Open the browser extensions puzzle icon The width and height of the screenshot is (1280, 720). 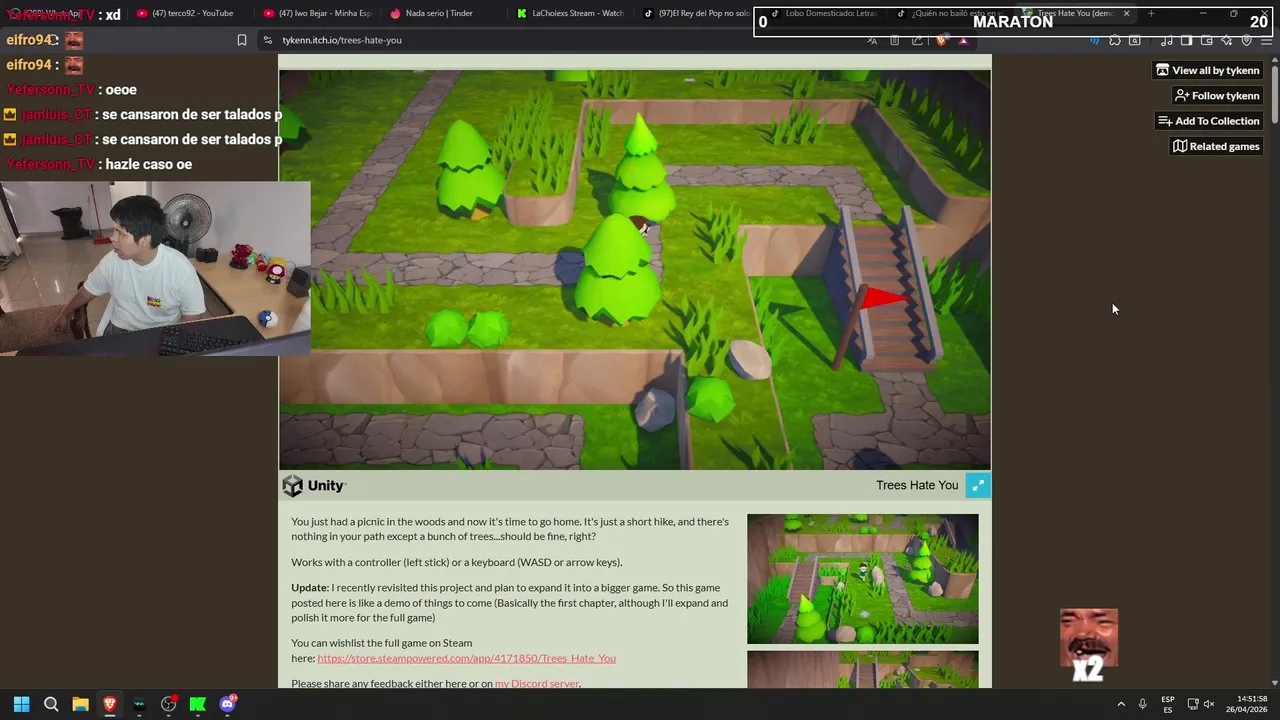click(1115, 40)
